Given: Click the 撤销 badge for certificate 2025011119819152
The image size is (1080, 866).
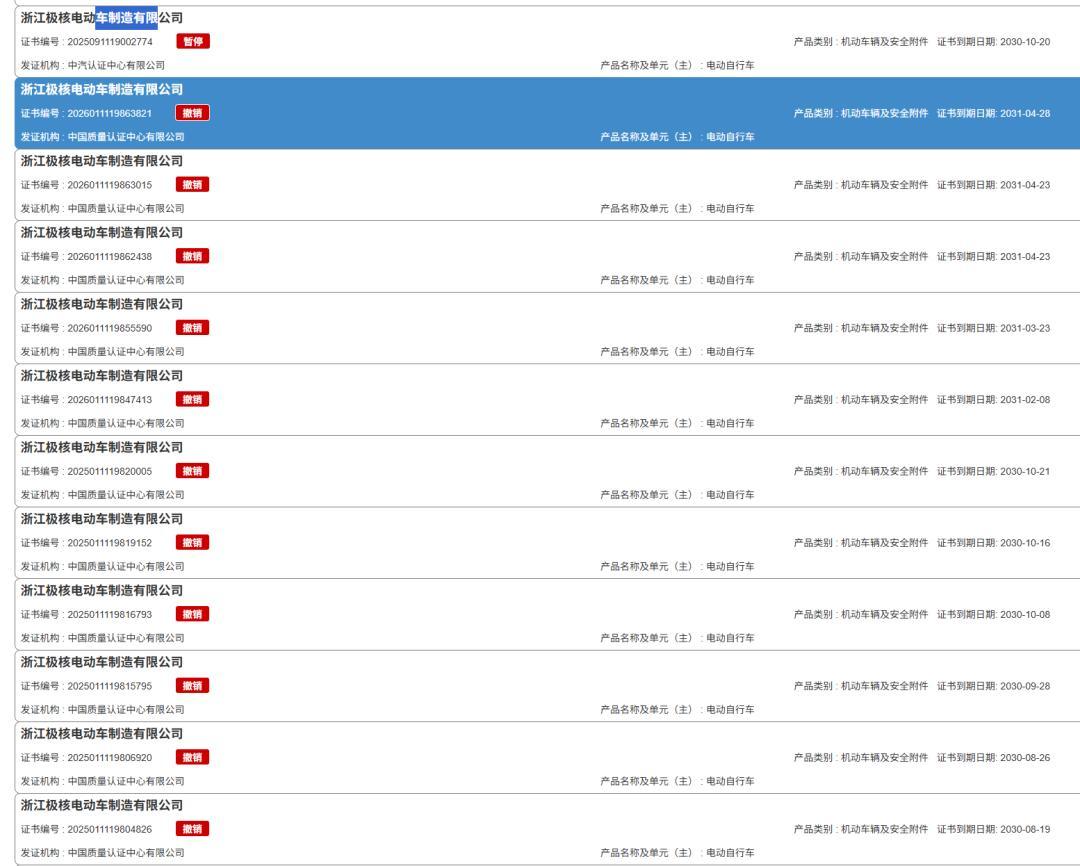Looking at the screenshot, I should (x=192, y=543).
